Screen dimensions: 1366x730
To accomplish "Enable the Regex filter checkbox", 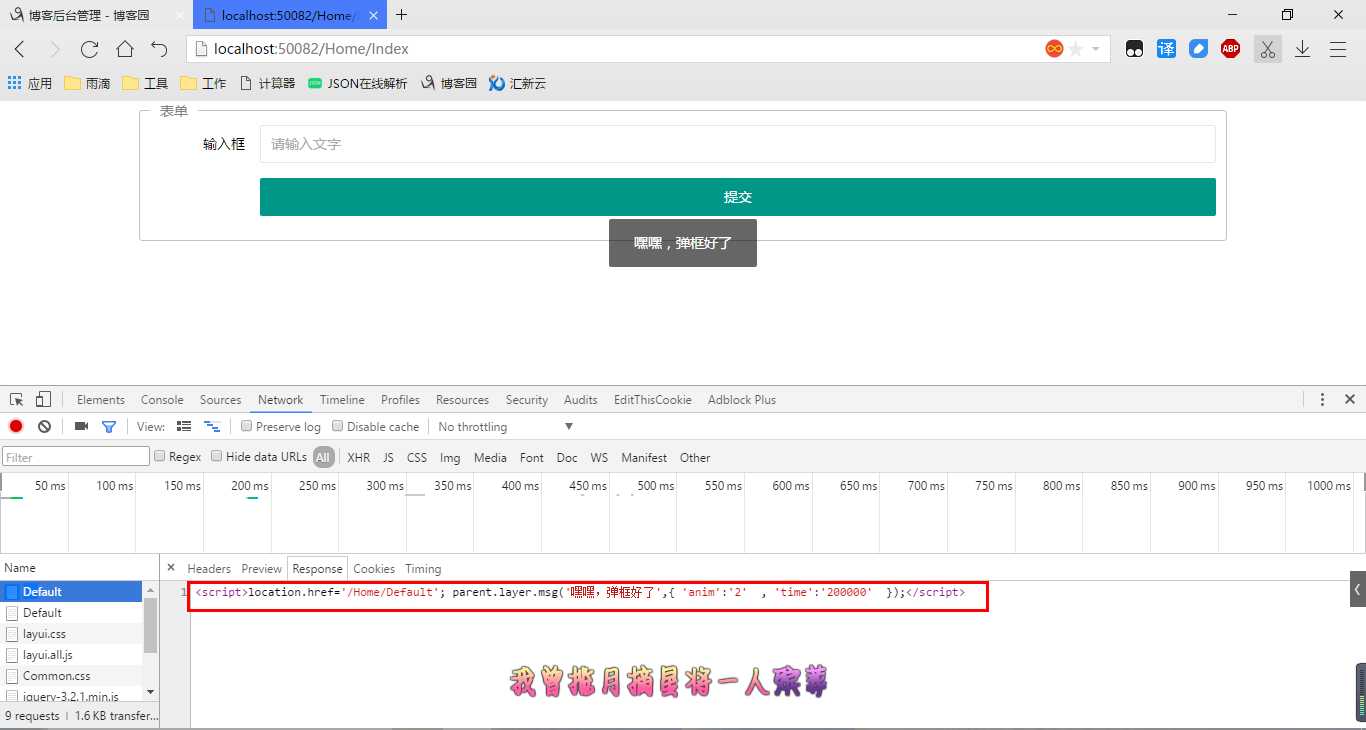I will (159, 456).
